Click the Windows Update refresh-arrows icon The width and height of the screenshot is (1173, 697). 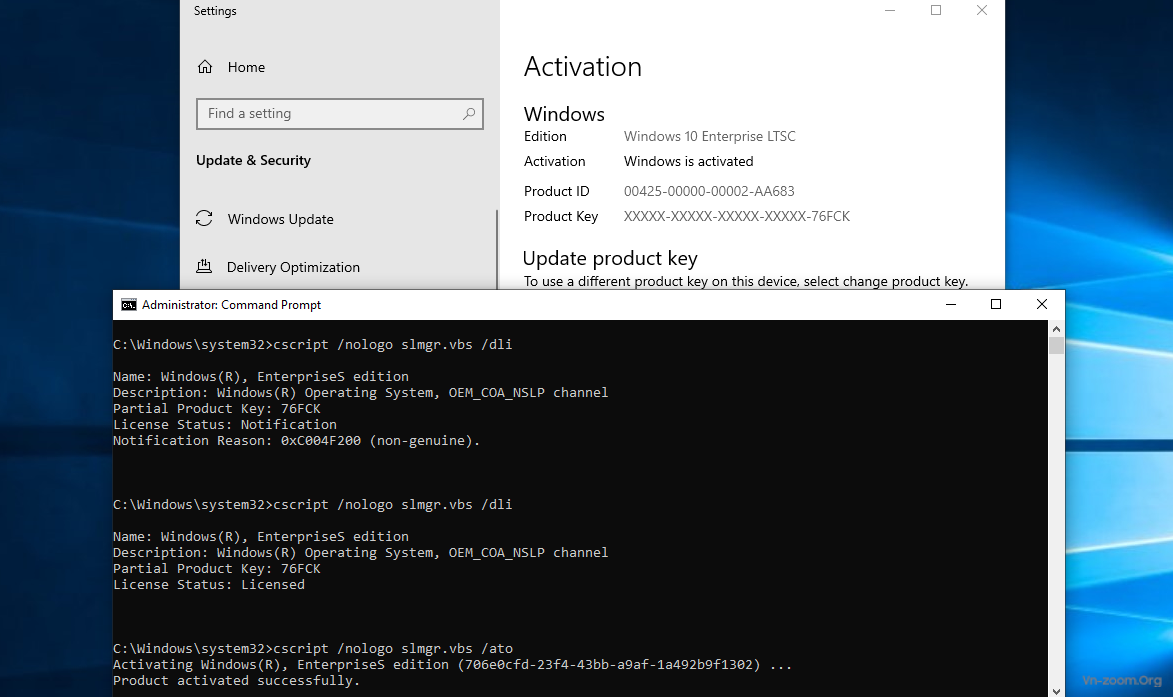tap(204, 218)
